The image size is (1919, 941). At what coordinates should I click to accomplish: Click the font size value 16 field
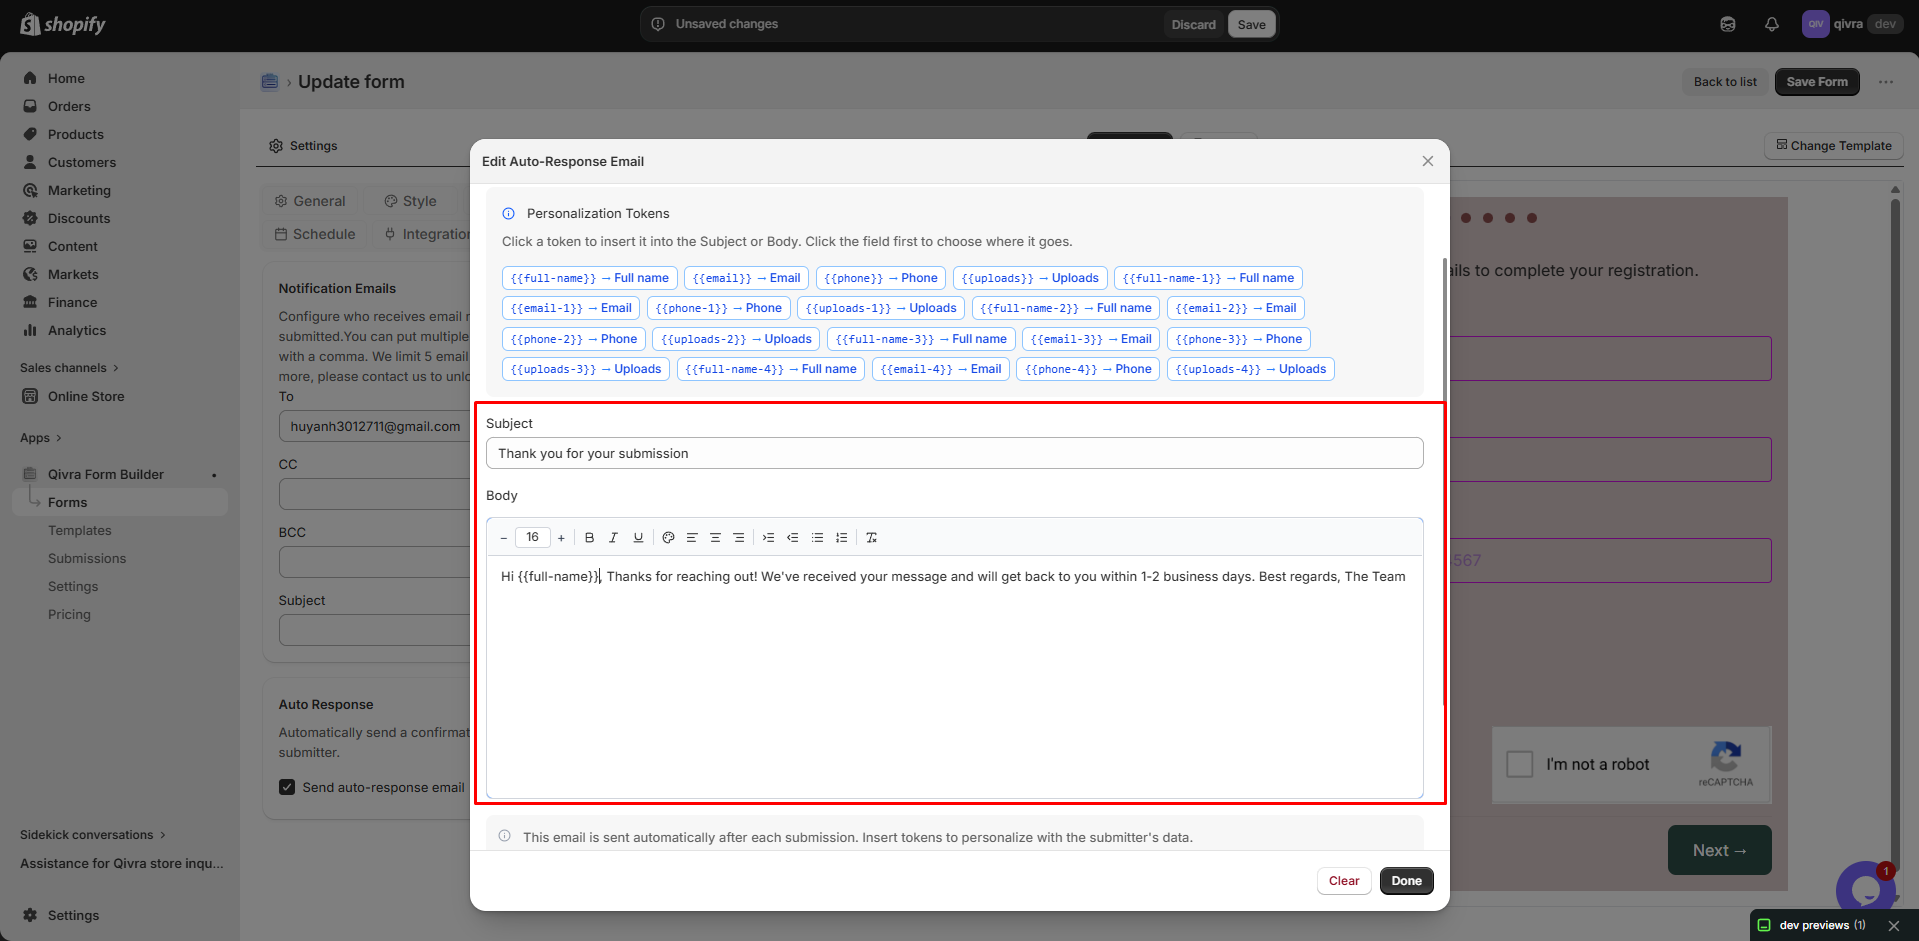click(x=532, y=537)
